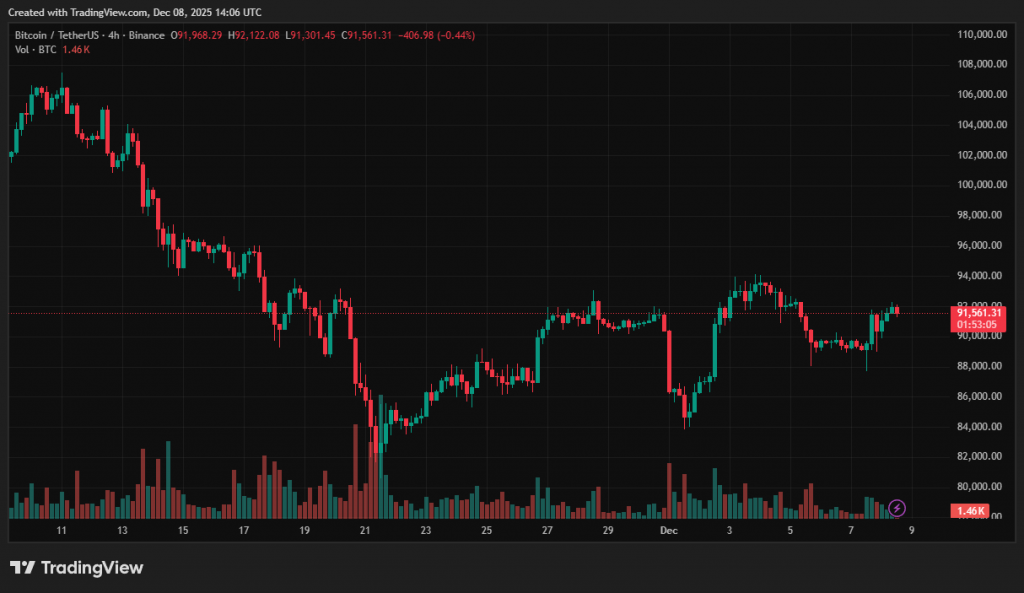Click the purple lightning bolt event icon

point(897,508)
